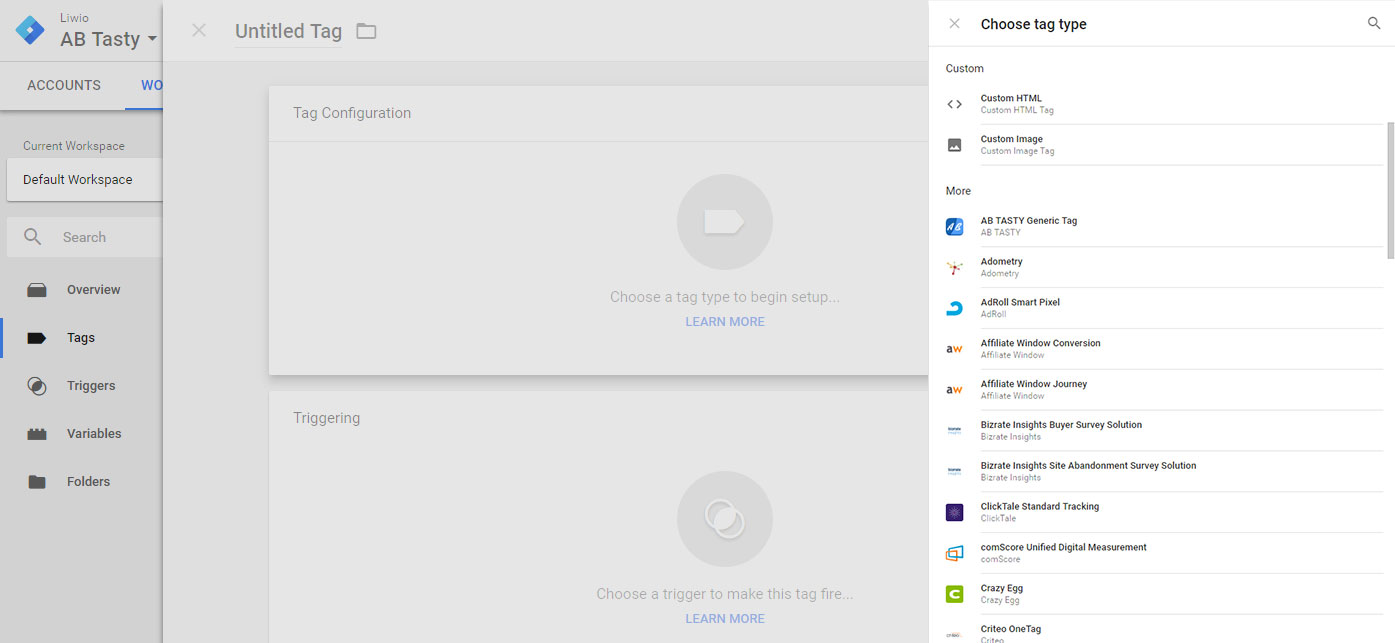The image size is (1395, 643).
Task: Click the tag placeholder in Tag Configuration
Action: [725, 222]
